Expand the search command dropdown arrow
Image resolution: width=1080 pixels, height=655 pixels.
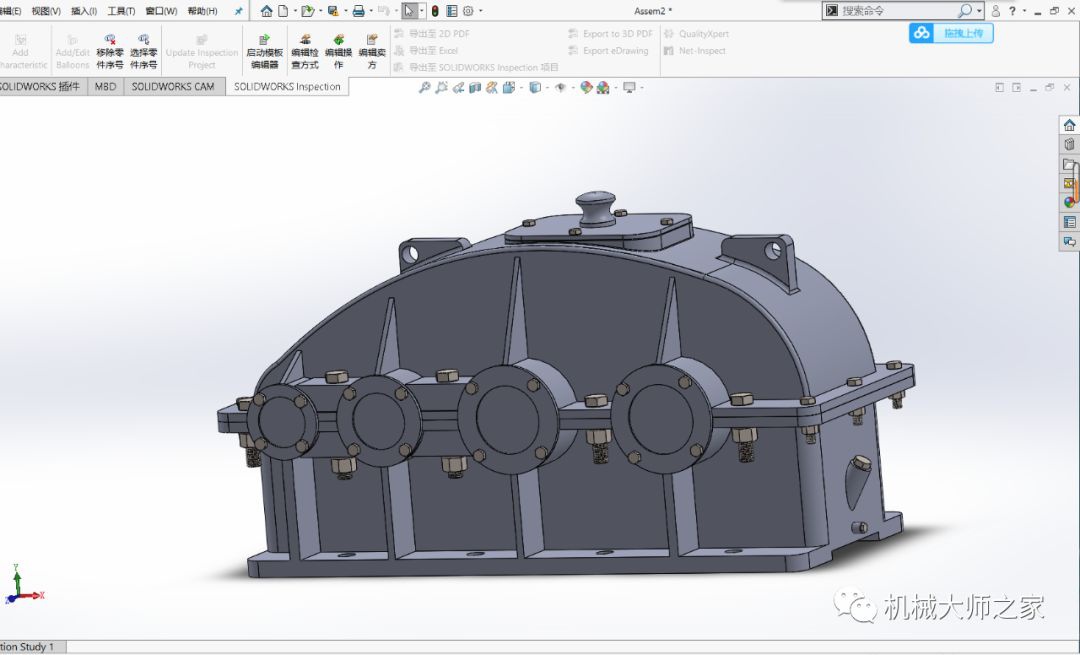coord(979,11)
